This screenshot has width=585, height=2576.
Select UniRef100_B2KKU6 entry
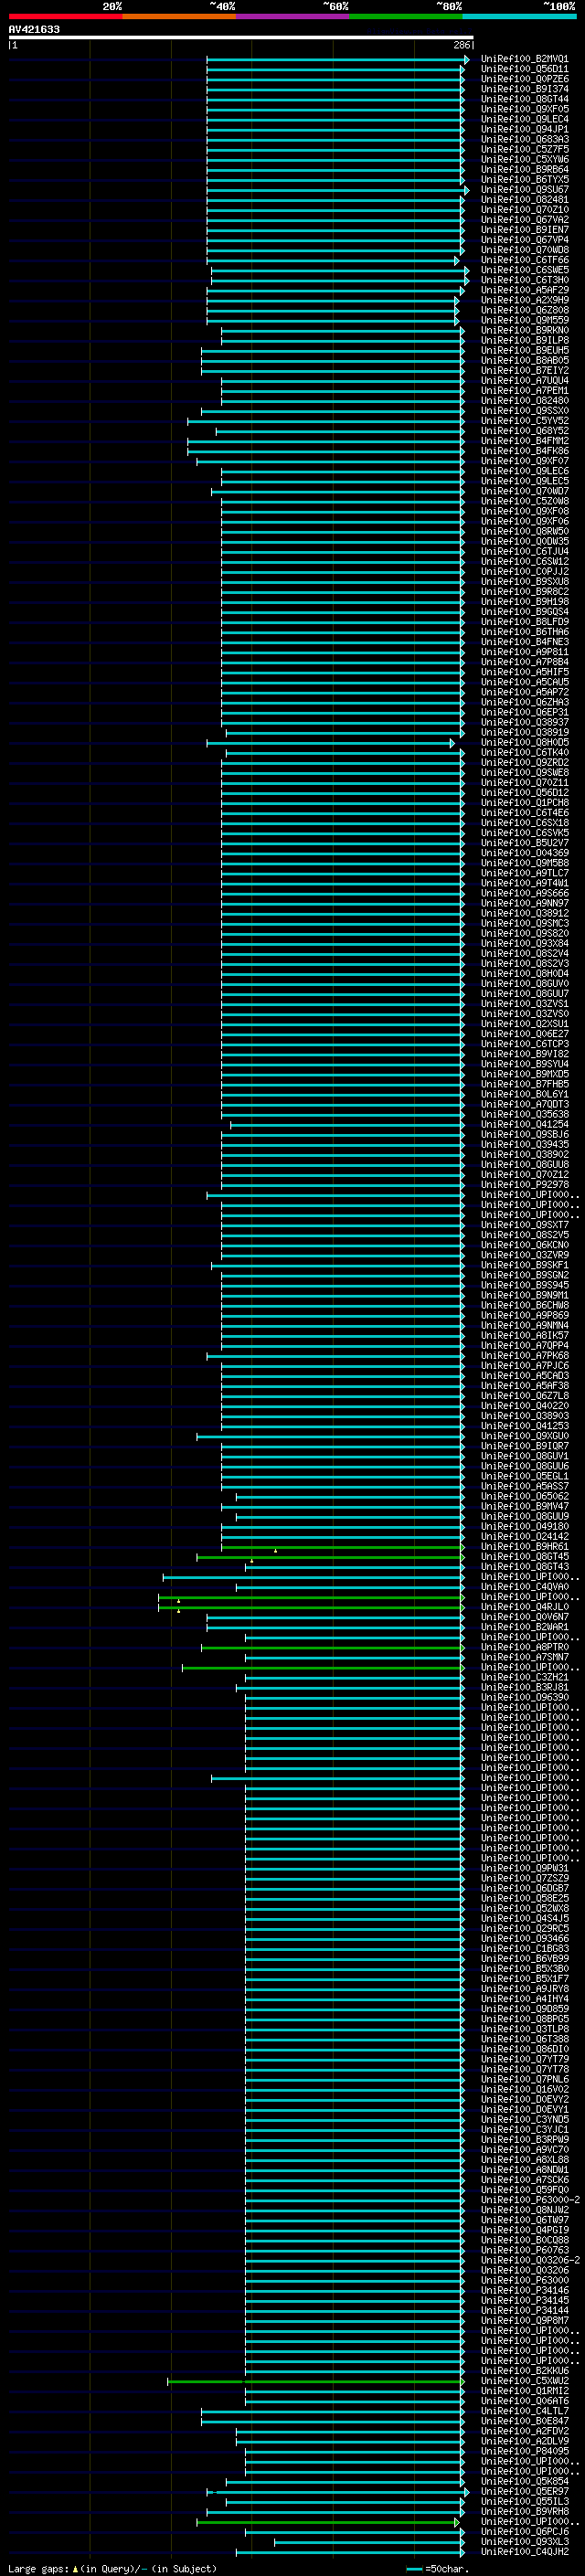[524, 2370]
